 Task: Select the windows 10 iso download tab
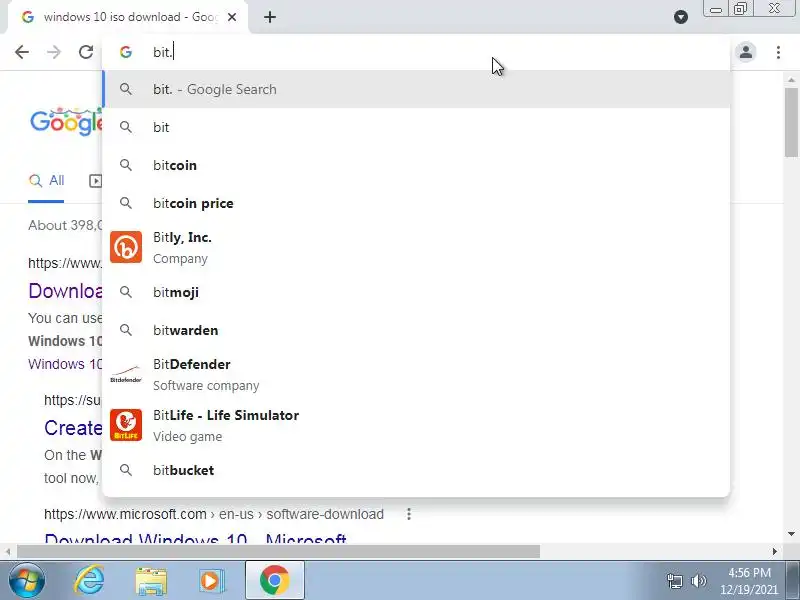128,17
